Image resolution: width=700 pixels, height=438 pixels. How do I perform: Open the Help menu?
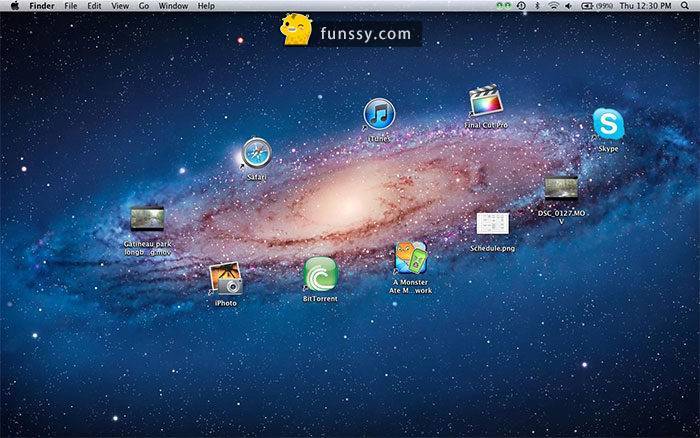pyautogui.click(x=206, y=6)
